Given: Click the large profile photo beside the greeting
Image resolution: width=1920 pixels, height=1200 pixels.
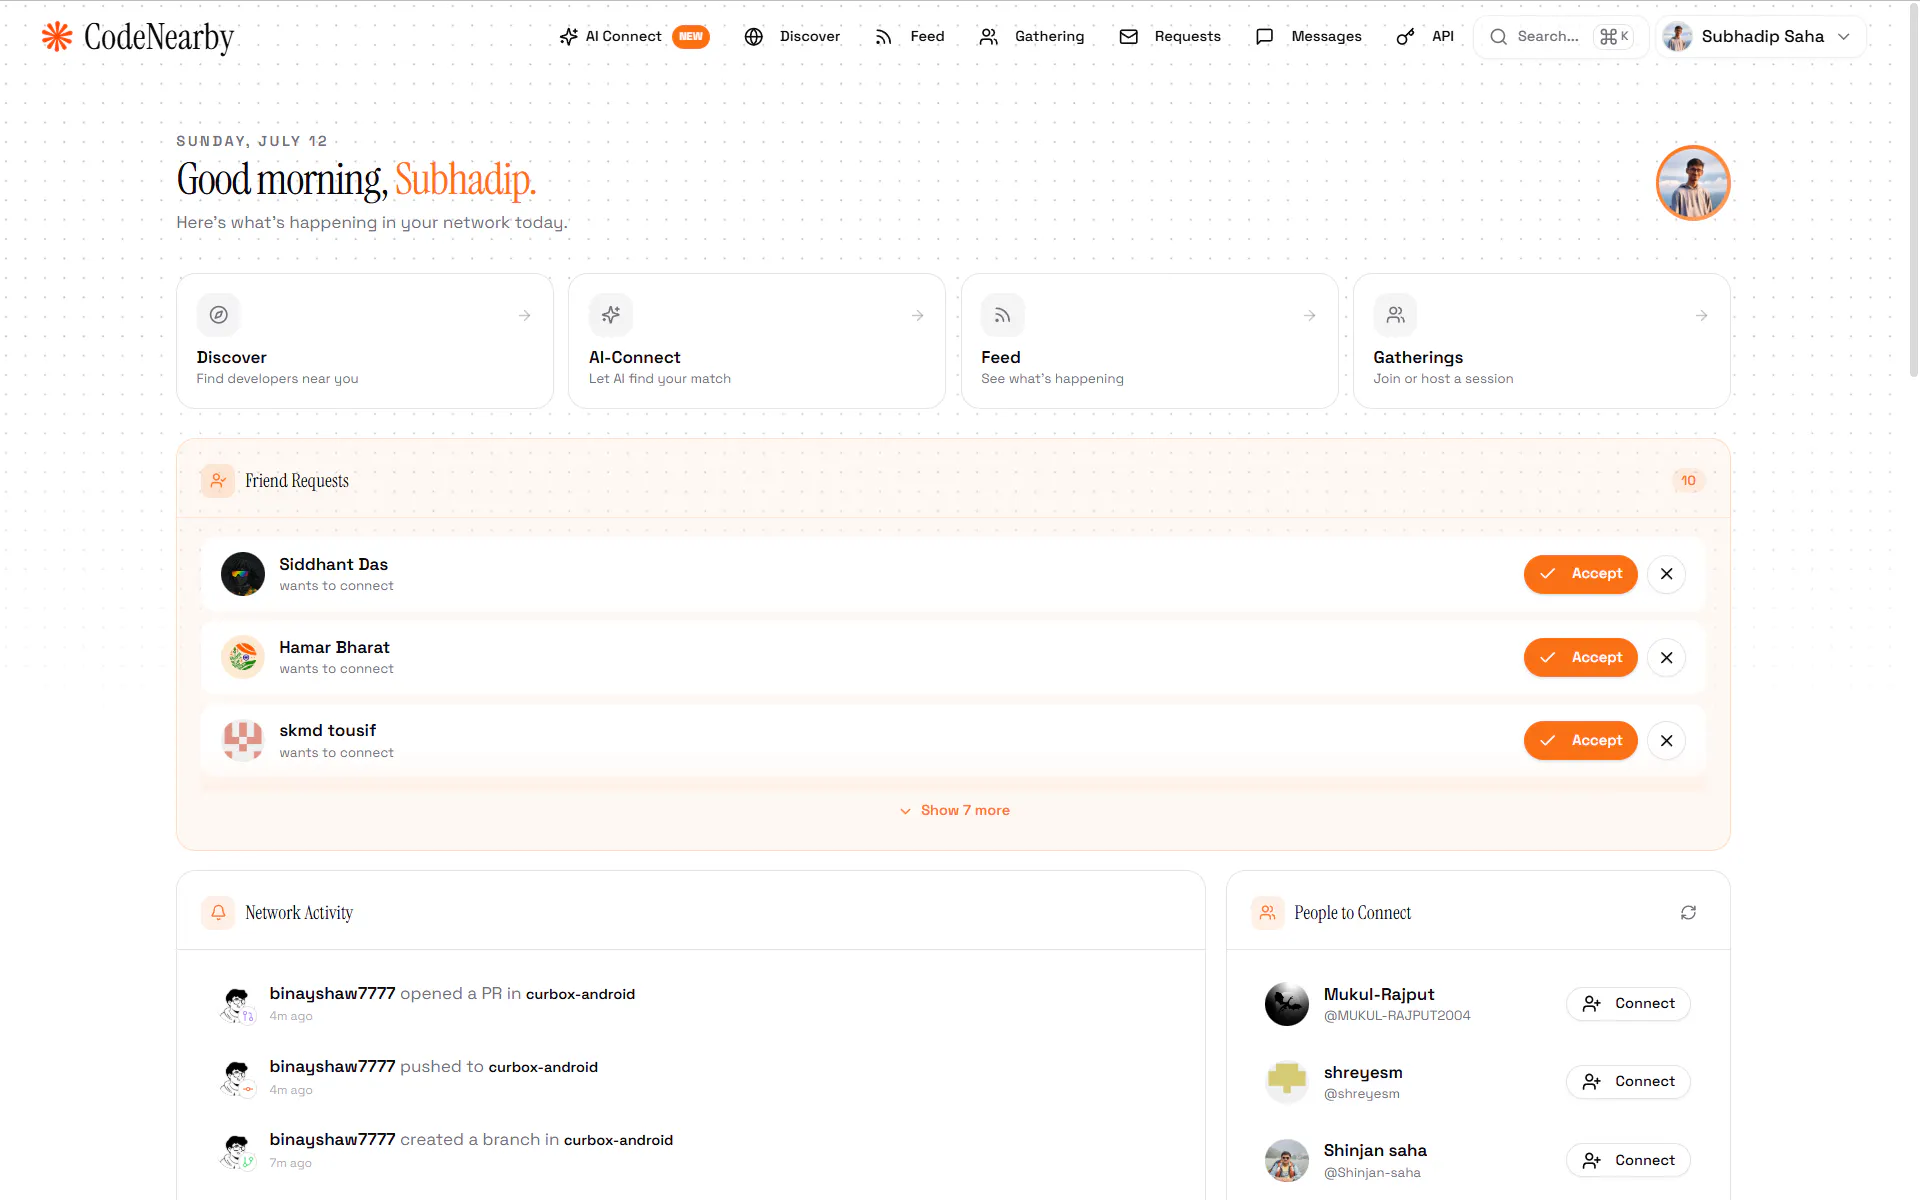Looking at the screenshot, I should coord(1693,183).
